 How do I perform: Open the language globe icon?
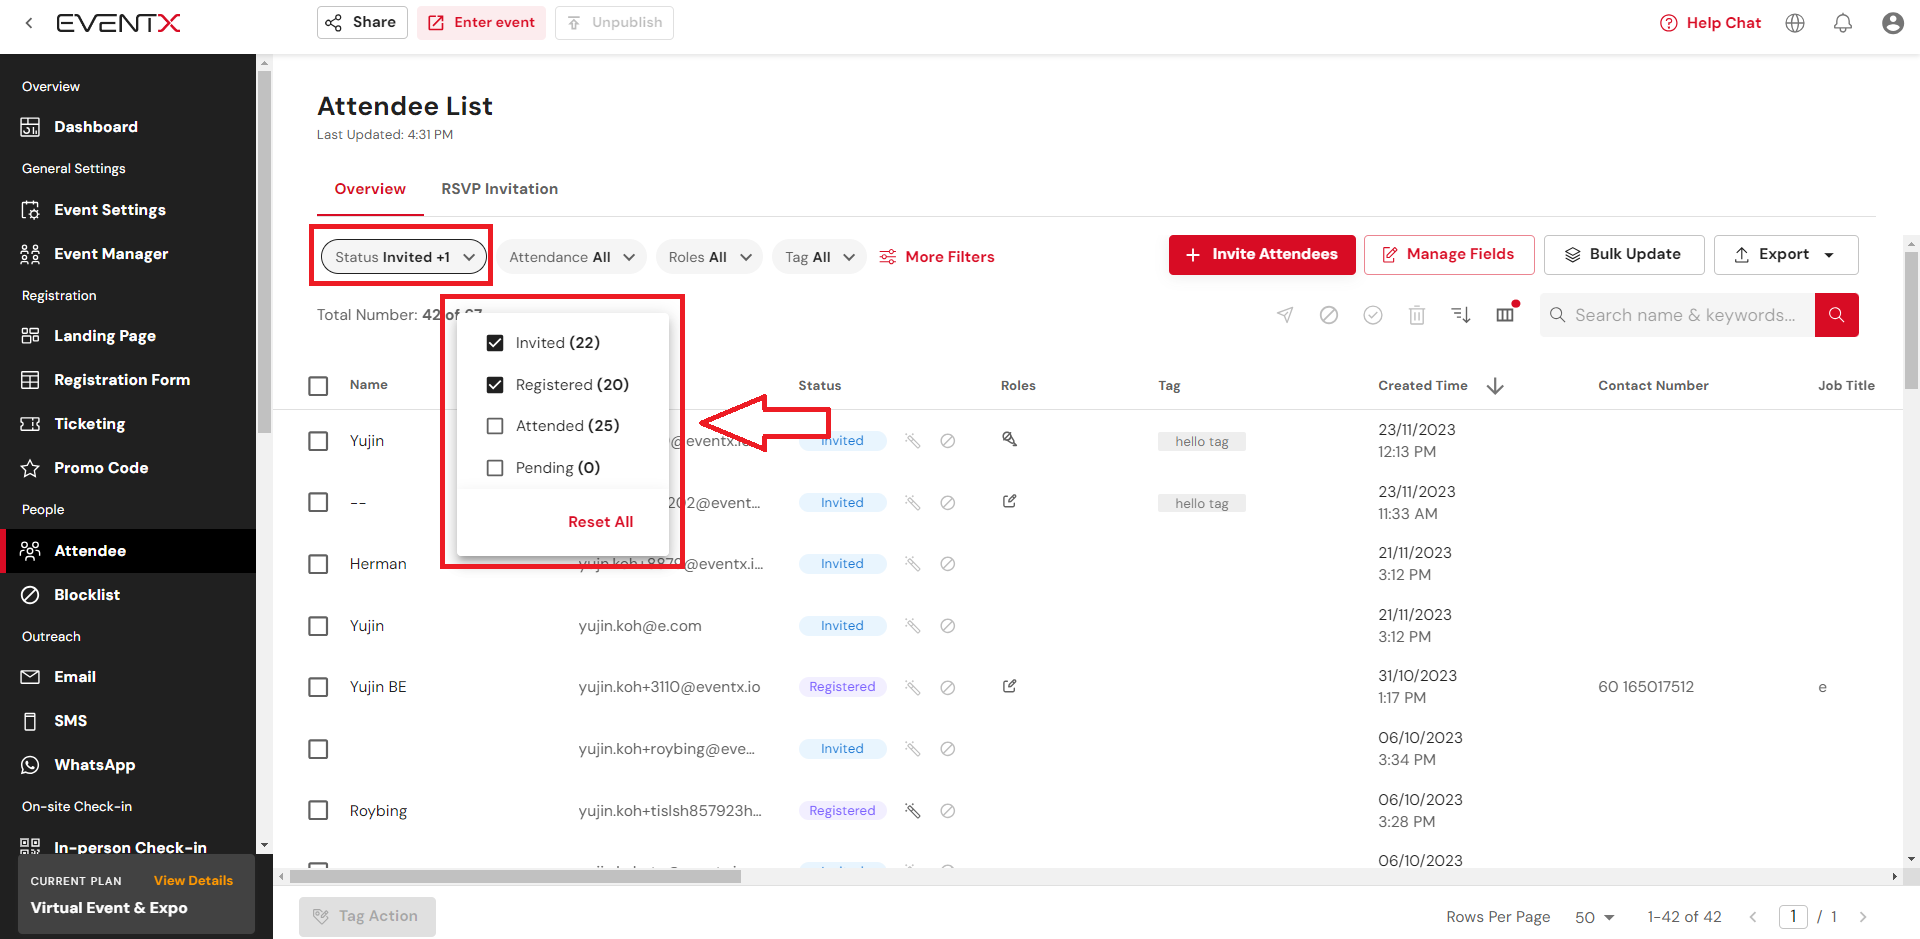(x=1795, y=23)
